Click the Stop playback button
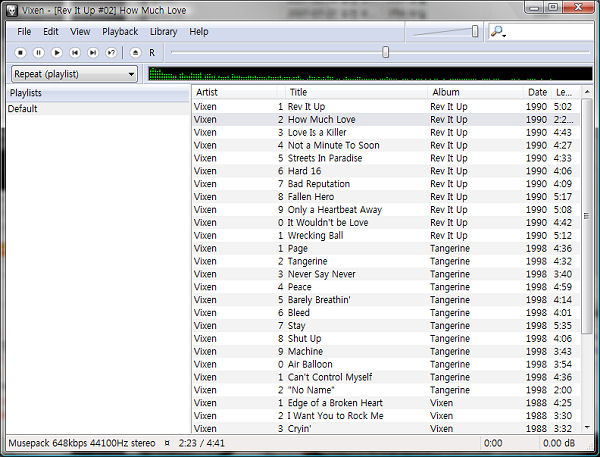 pyautogui.click(x=20, y=52)
